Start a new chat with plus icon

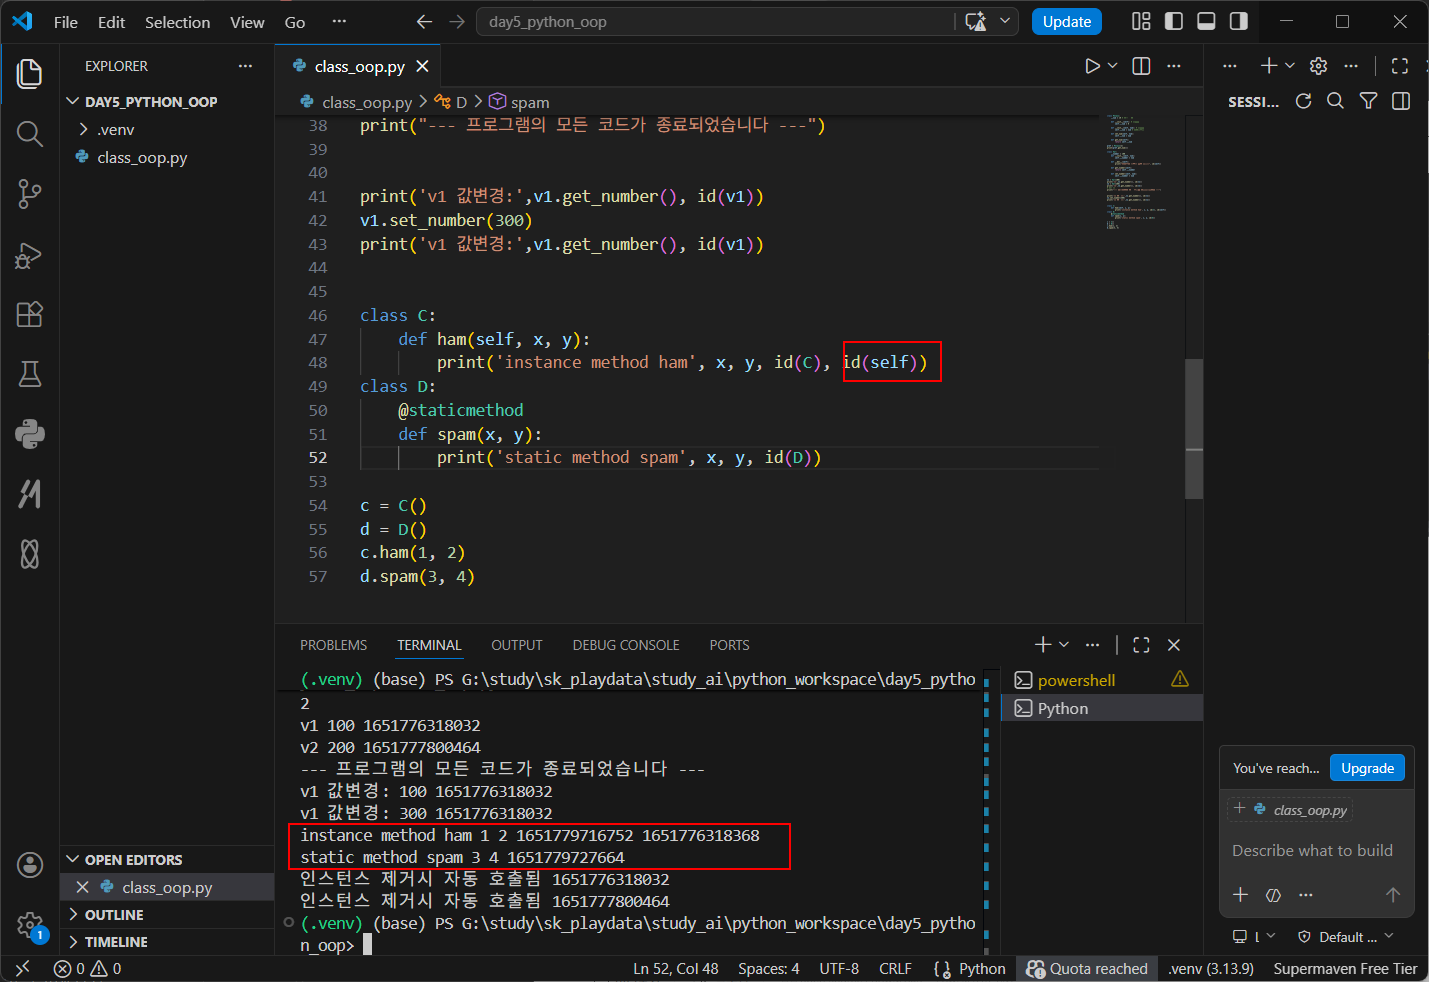pyautogui.click(x=1268, y=66)
